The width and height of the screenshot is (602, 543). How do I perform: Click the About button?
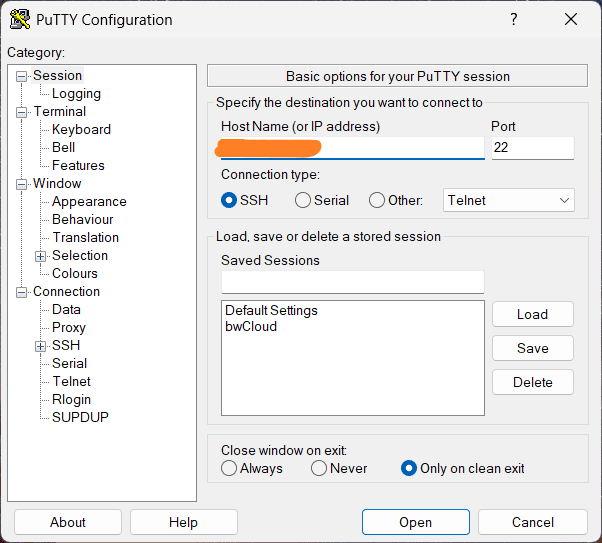coord(68,522)
